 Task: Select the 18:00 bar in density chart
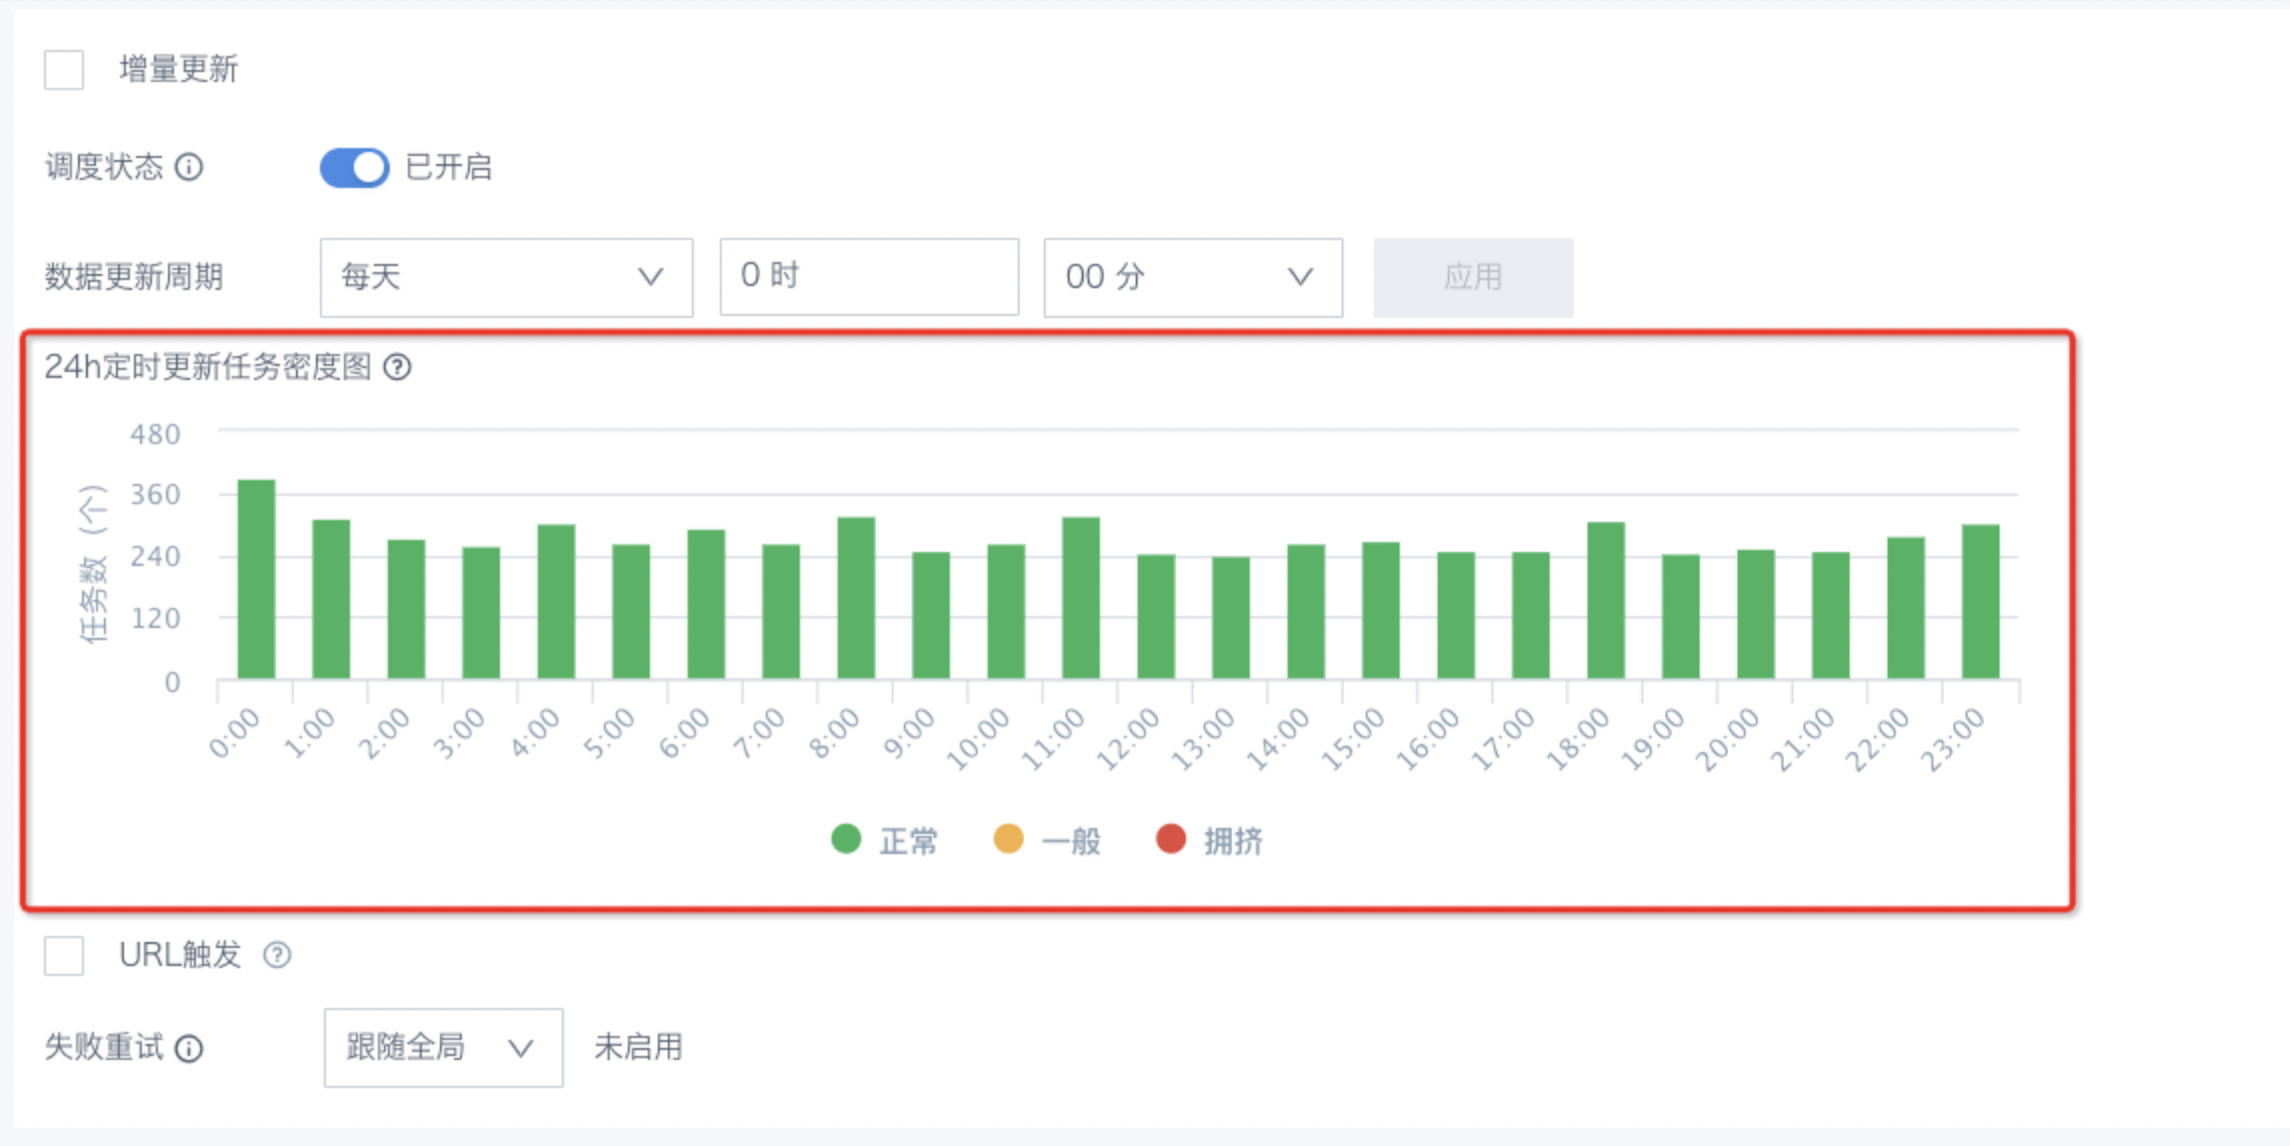tap(1605, 600)
